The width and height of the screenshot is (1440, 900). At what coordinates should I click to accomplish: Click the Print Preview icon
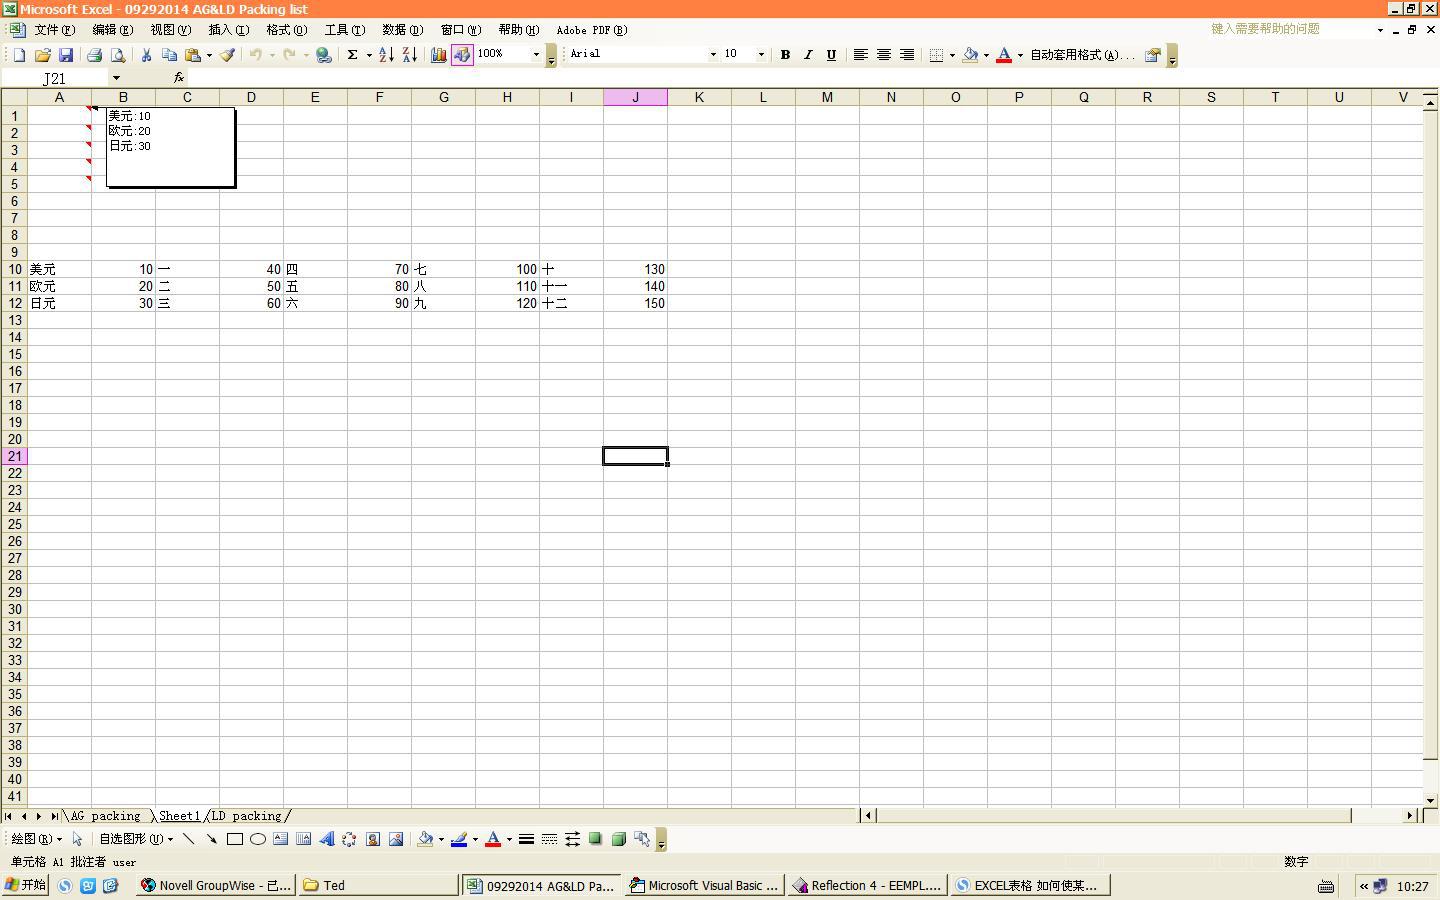(117, 55)
